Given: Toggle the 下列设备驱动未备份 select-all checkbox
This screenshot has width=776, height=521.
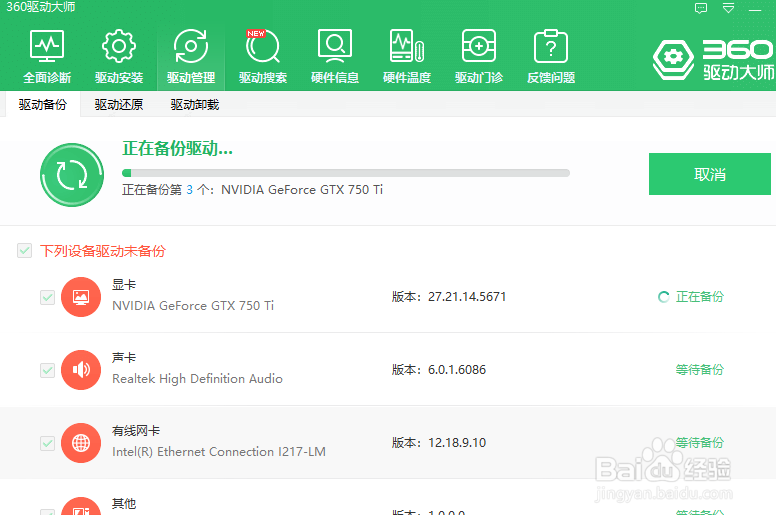Looking at the screenshot, I should click(x=24, y=251).
